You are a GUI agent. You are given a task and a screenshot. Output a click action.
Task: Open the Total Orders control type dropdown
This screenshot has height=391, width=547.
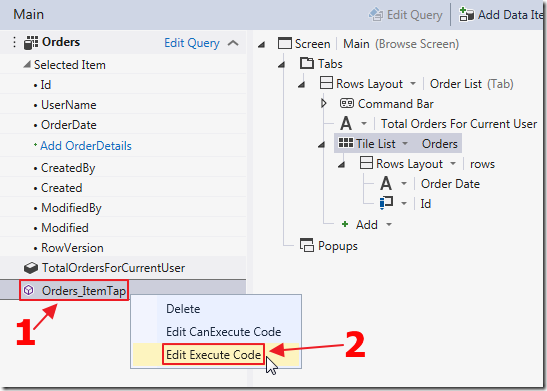tap(364, 123)
